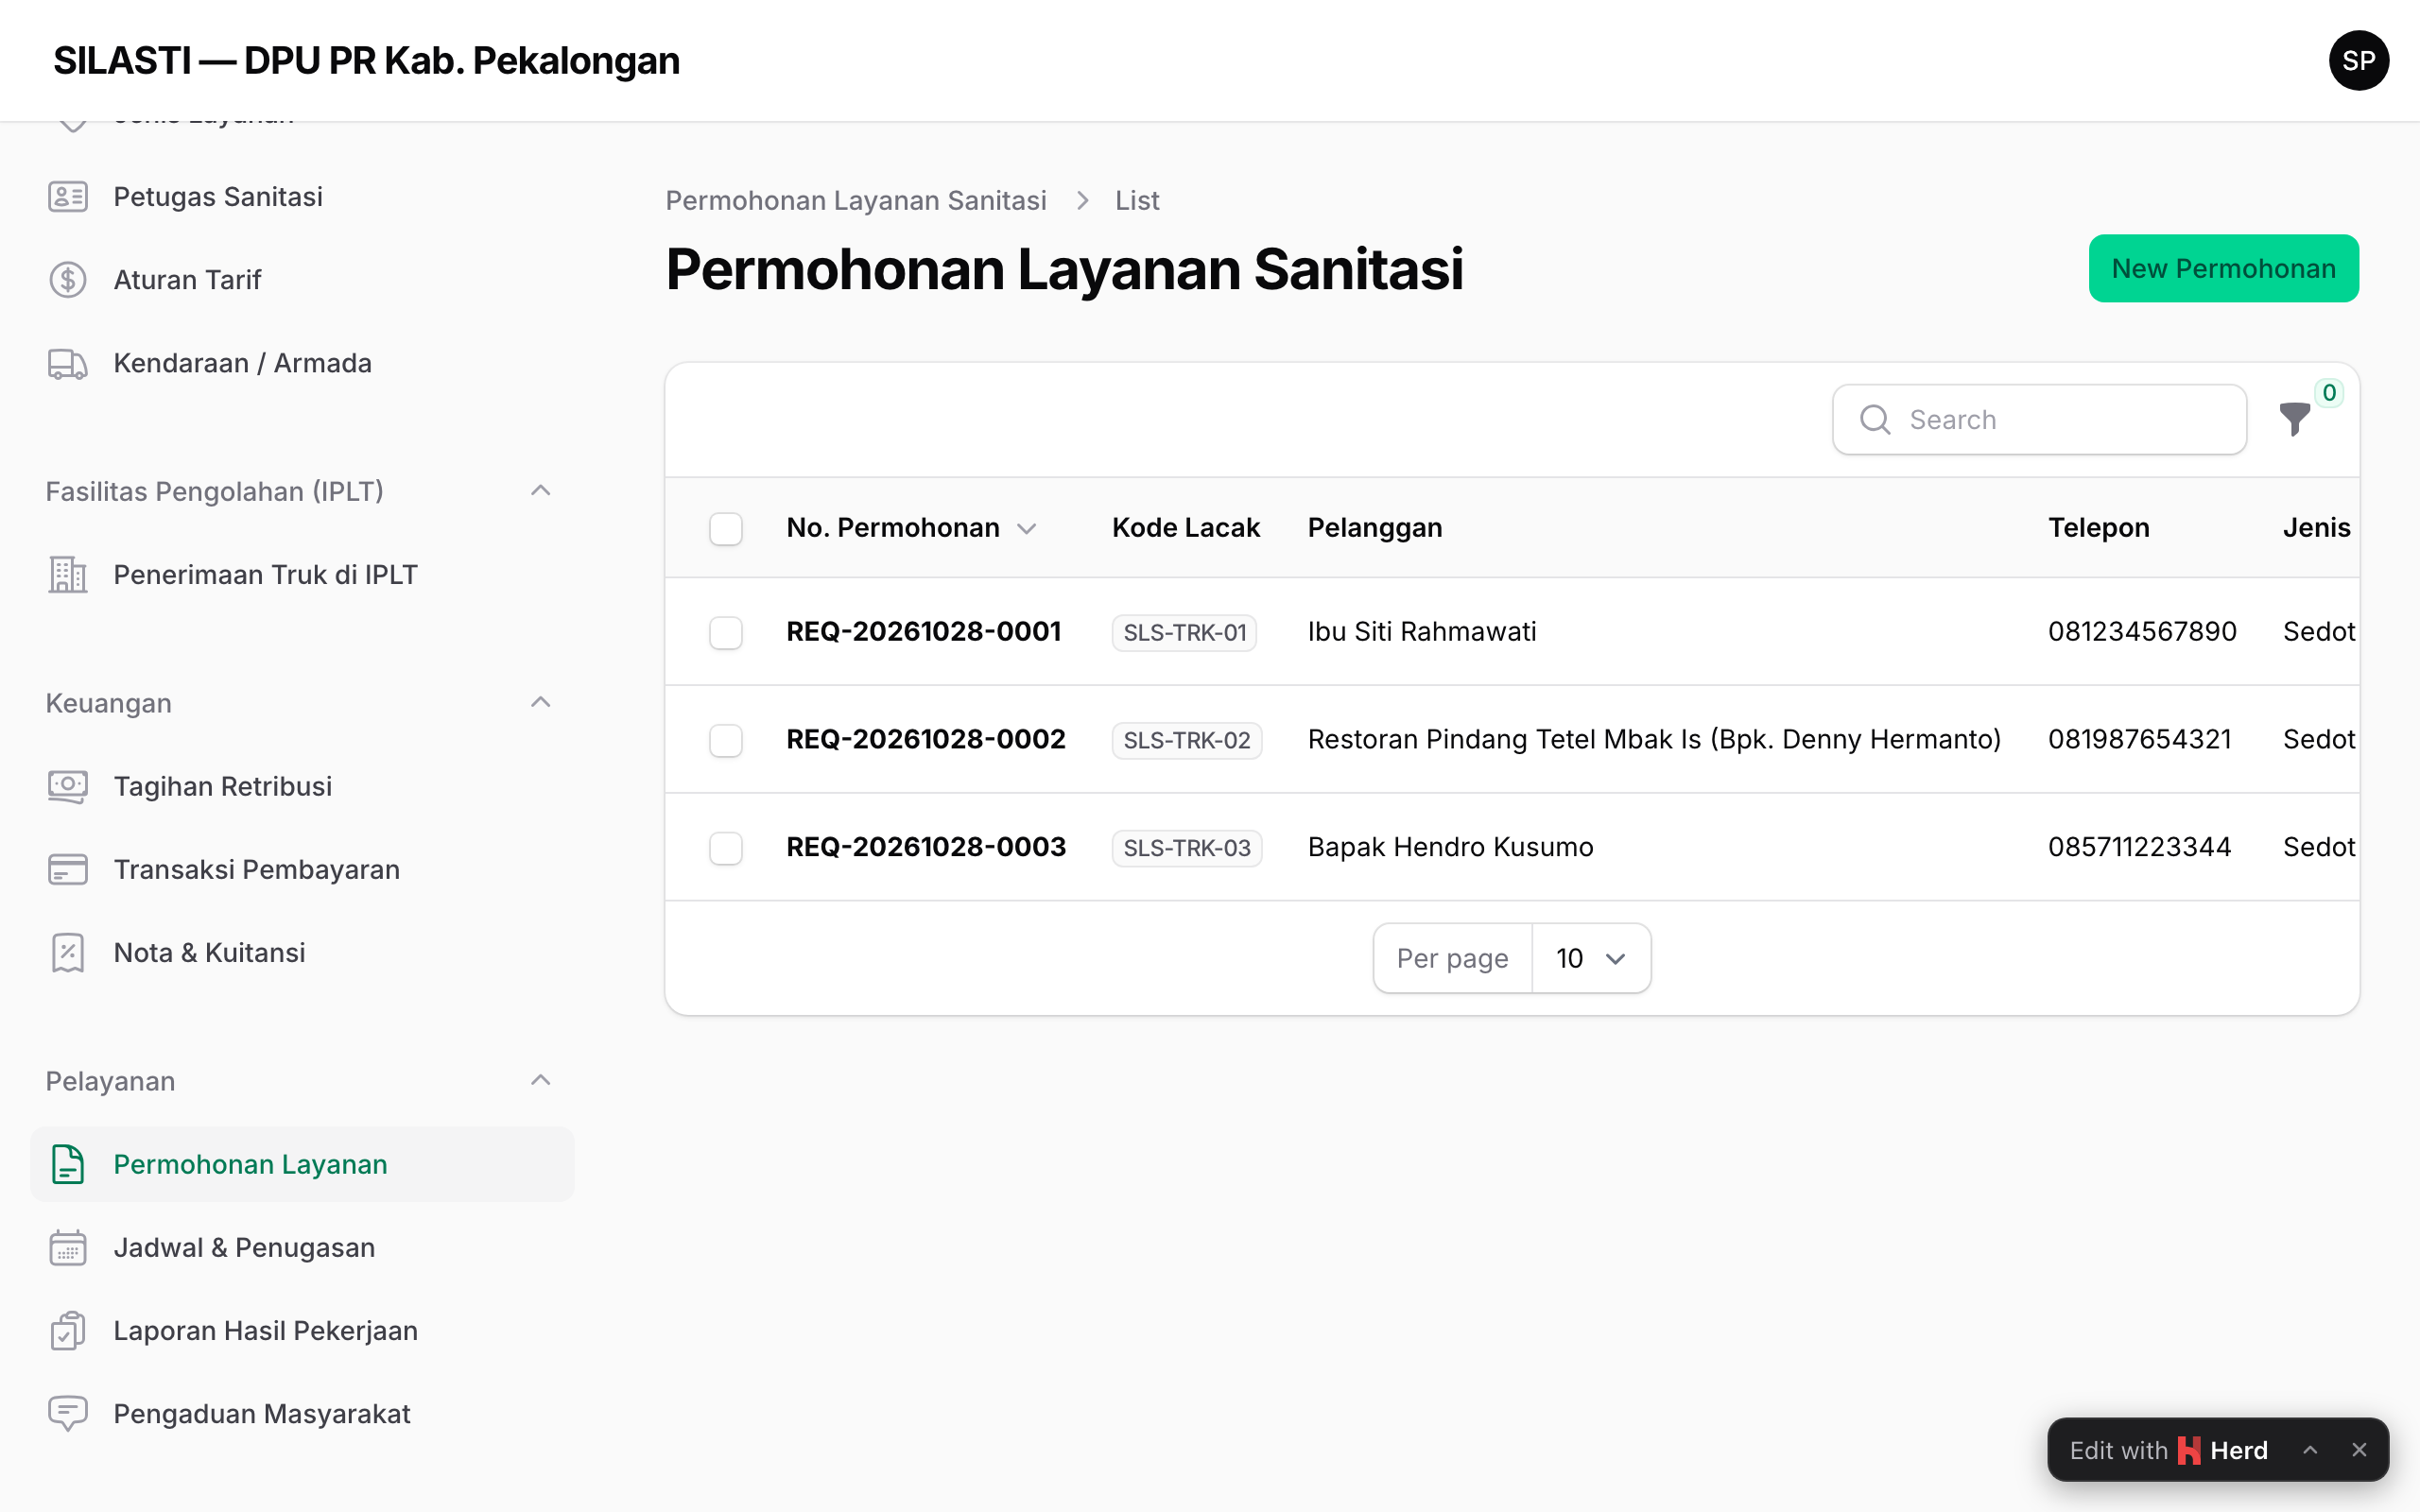Click the Jadwal & Penugasan calendar icon

pos(68,1247)
